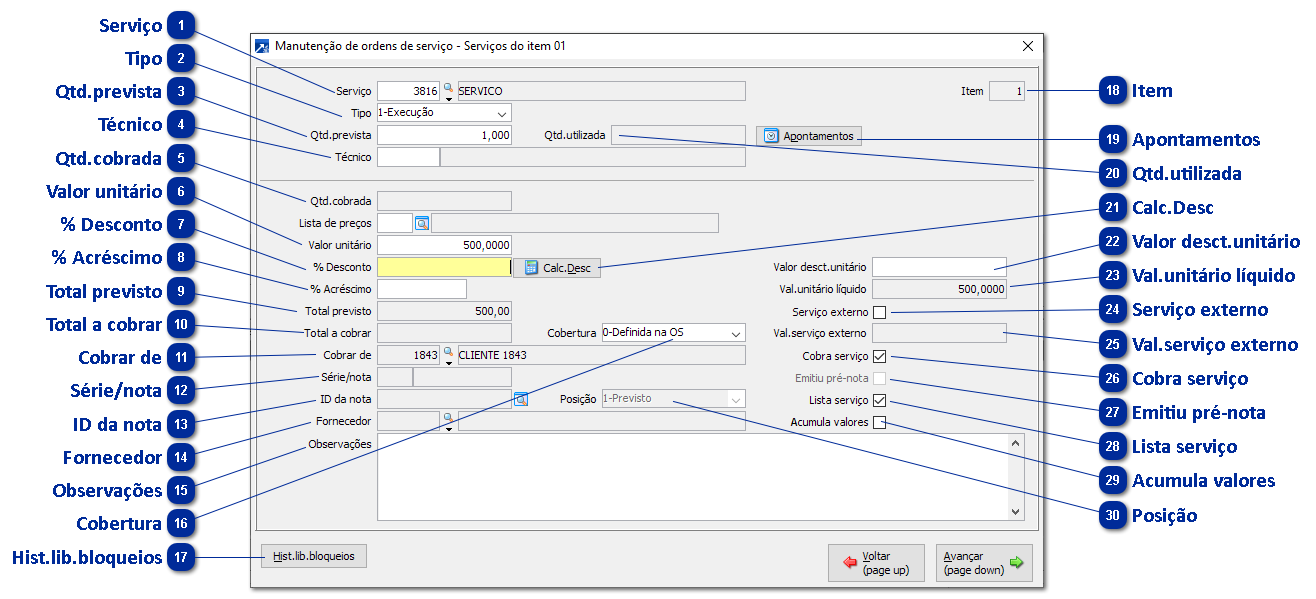Click the calculator Calc.Desc button
The height and width of the screenshot is (599, 1316).
point(558,268)
